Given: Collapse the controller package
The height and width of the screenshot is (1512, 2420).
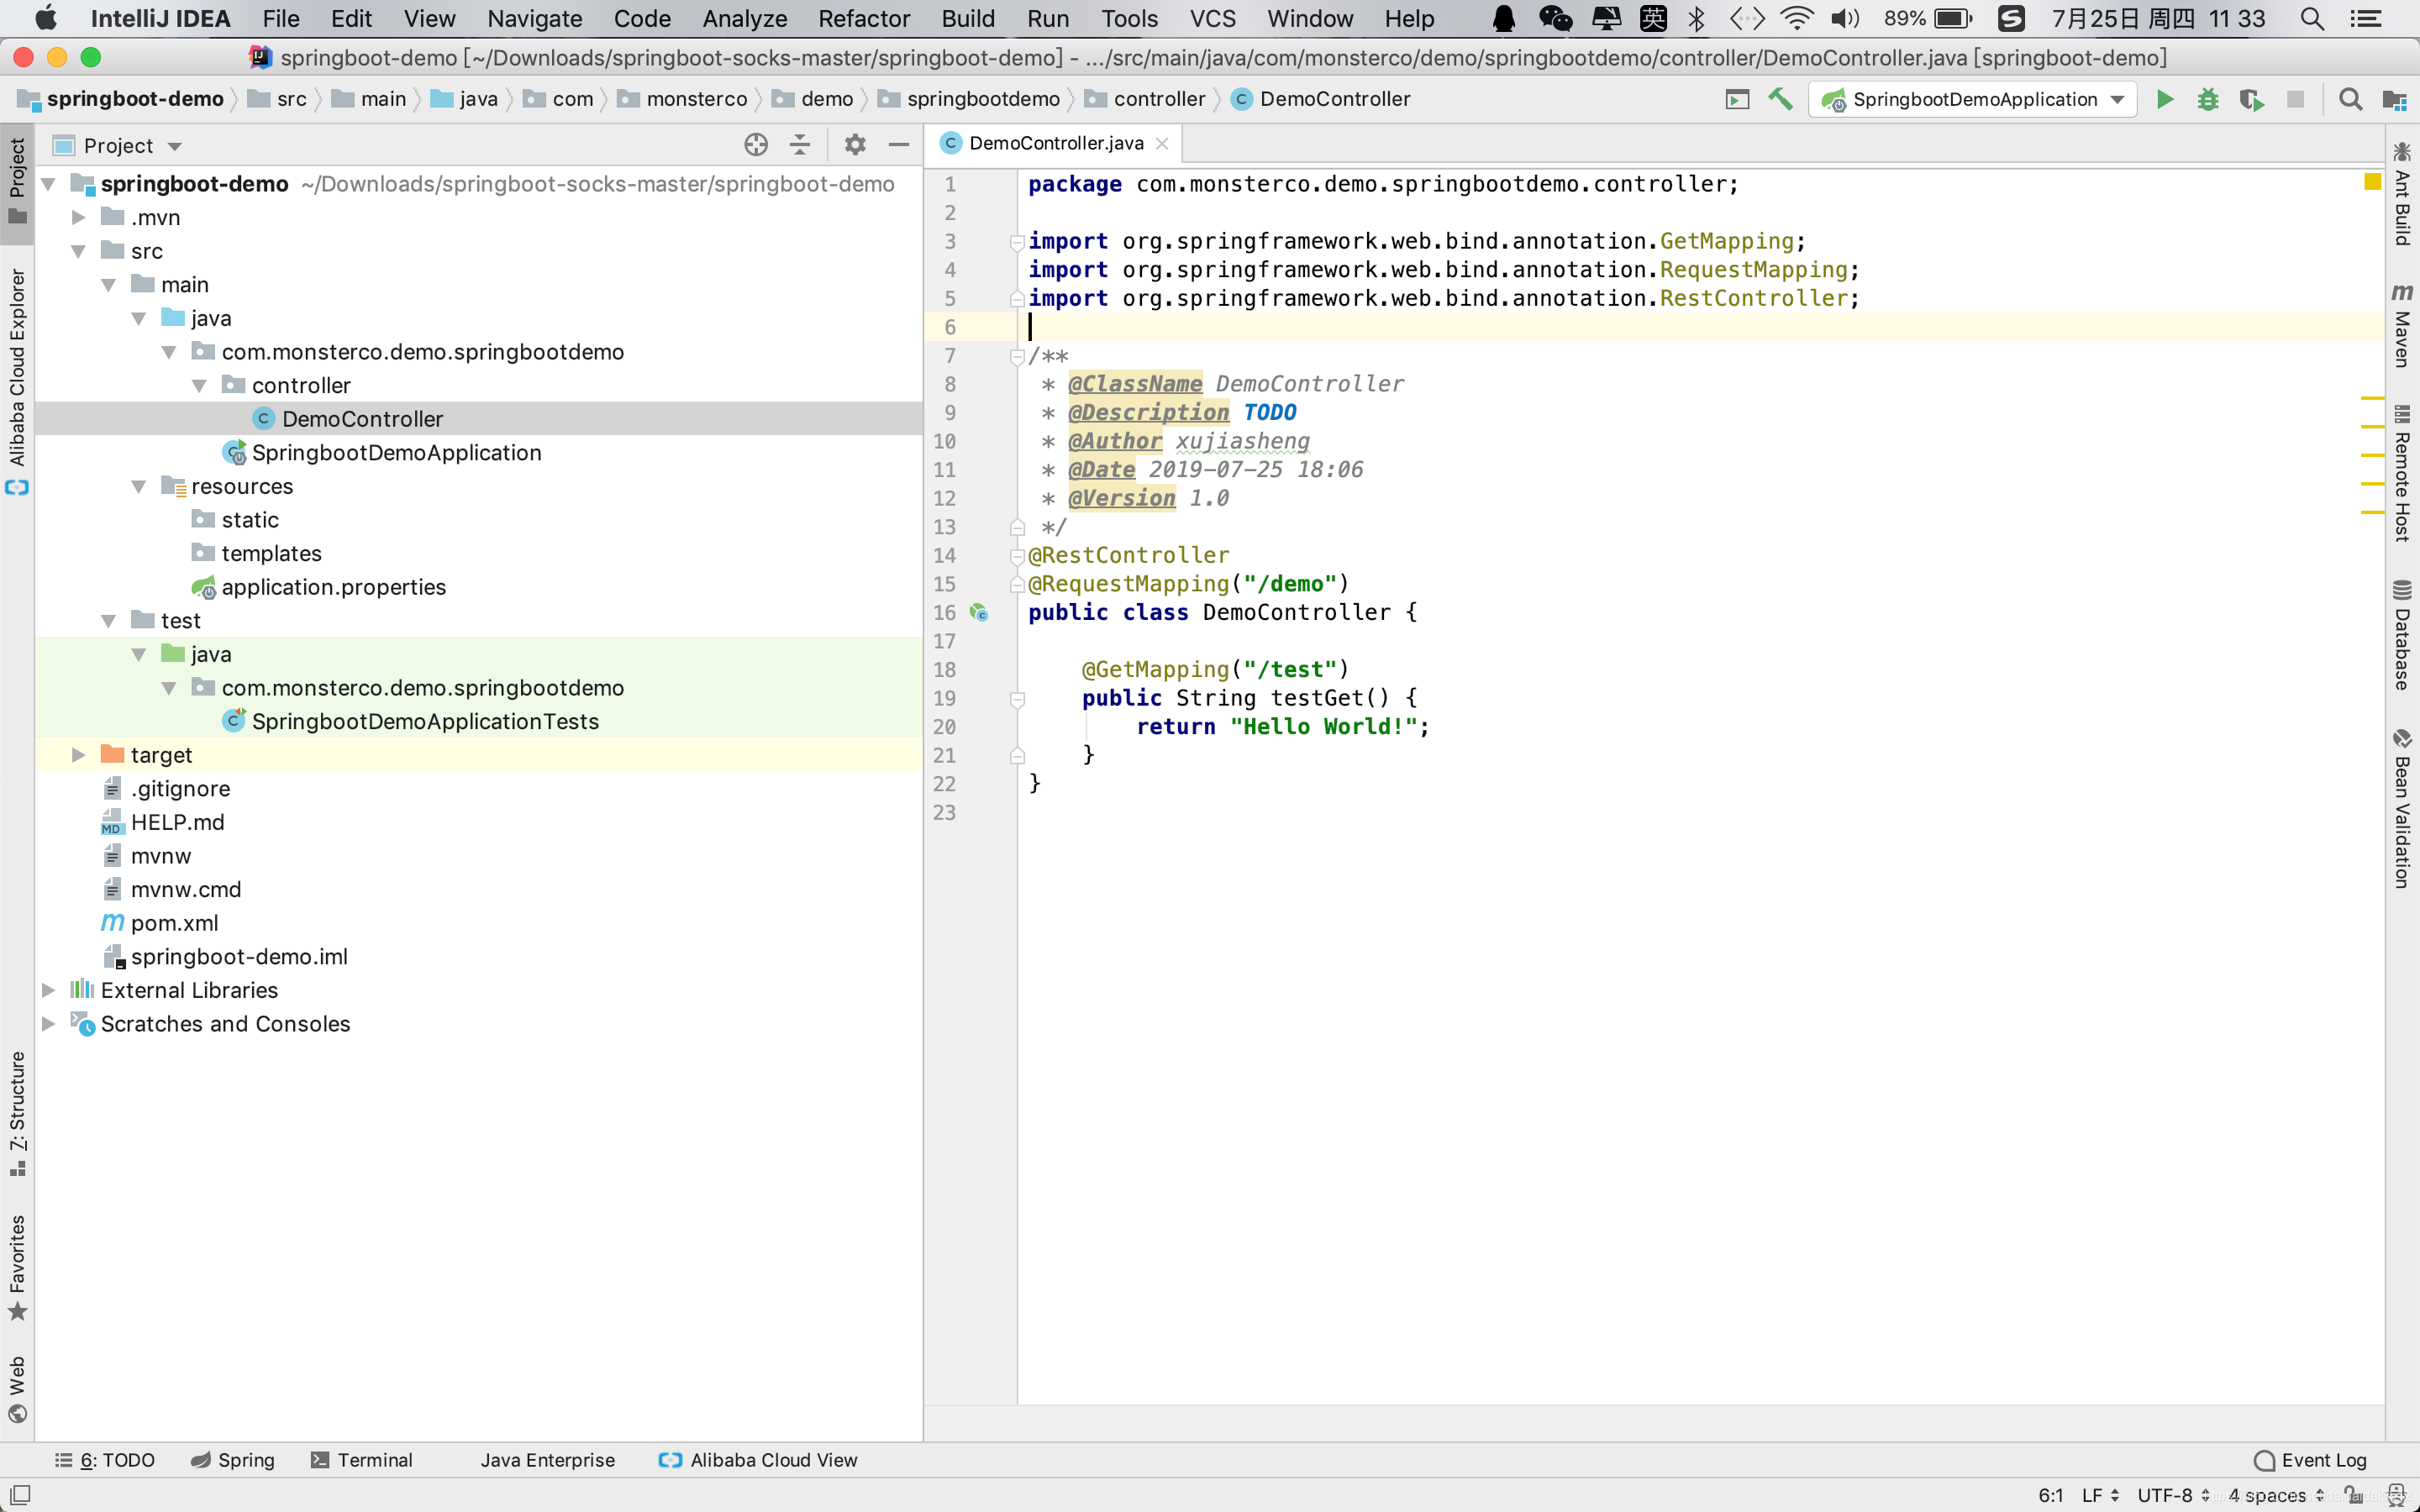Looking at the screenshot, I should pyautogui.click(x=199, y=385).
